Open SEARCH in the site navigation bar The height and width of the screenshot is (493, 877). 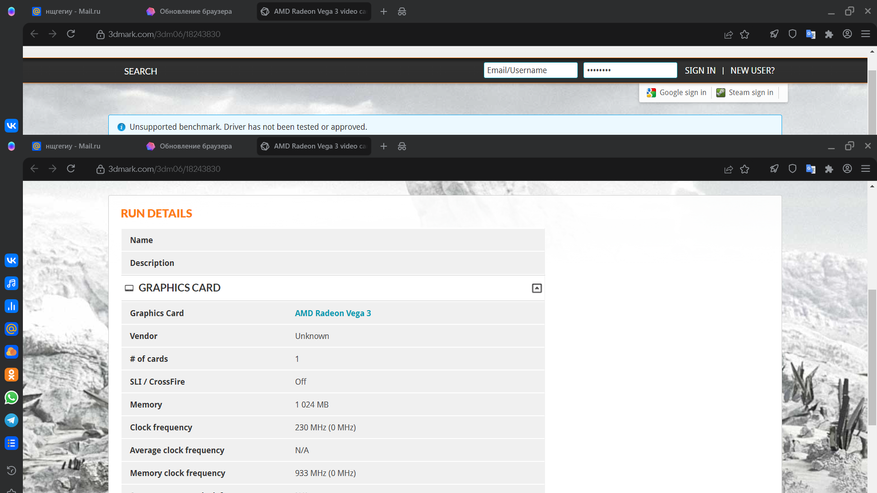pos(140,71)
